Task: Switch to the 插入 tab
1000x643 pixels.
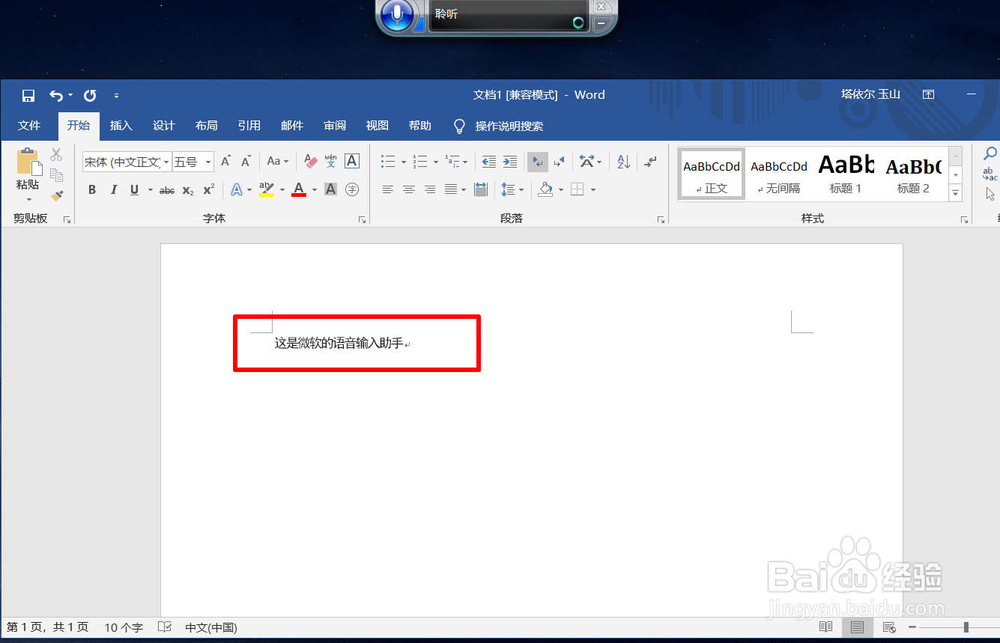Action: click(x=121, y=126)
